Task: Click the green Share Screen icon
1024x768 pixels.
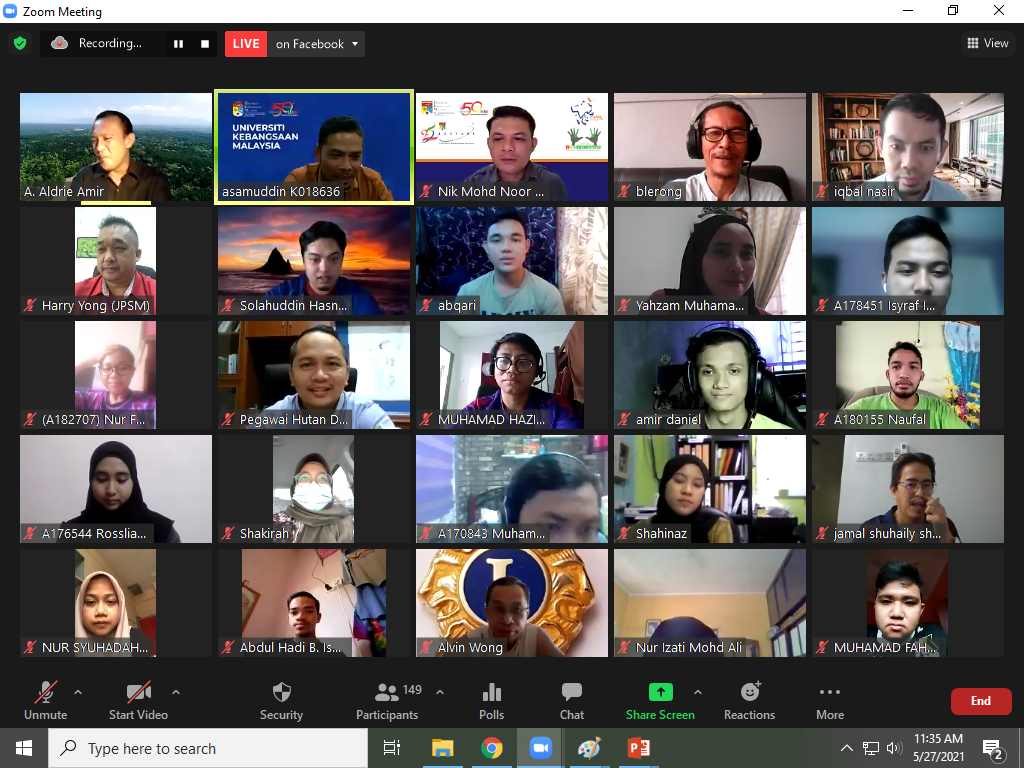Action: [x=660, y=693]
